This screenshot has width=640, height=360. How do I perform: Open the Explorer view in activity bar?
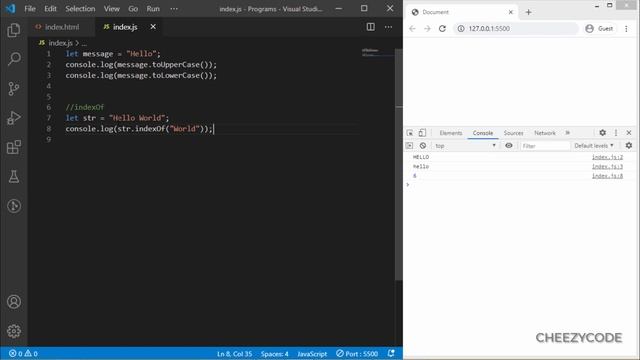(14, 30)
